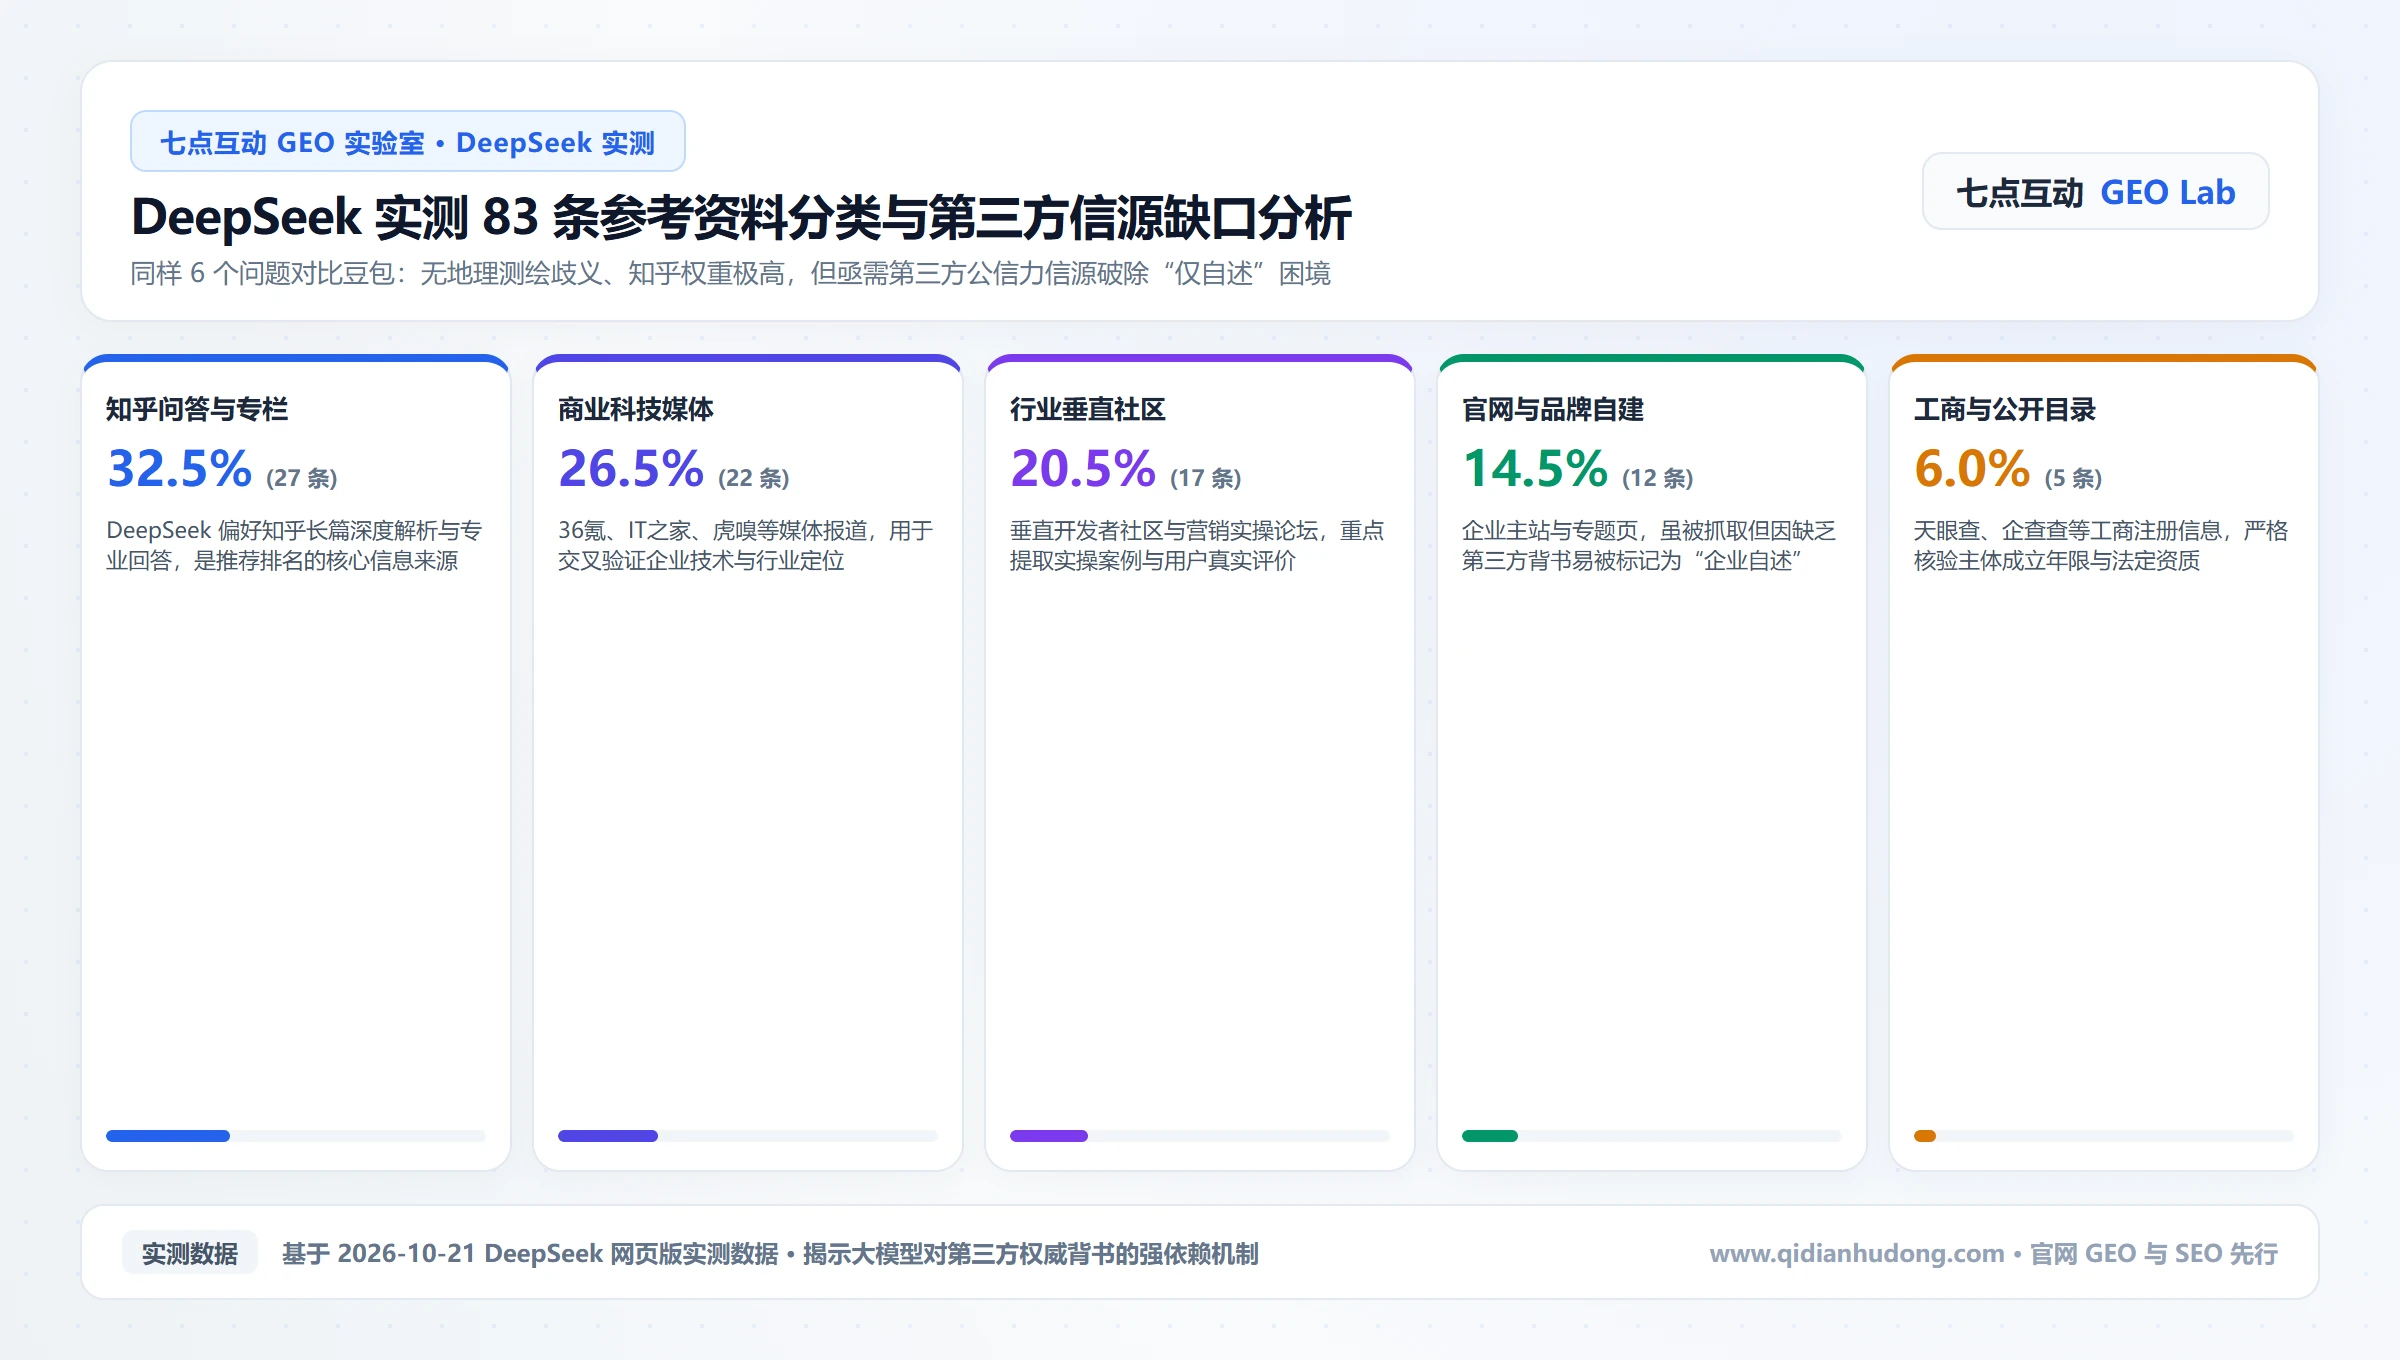Open the 官网与品牌自建 card heading
This screenshot has height=1360, width=2400.
click(x=1553, y=409)
